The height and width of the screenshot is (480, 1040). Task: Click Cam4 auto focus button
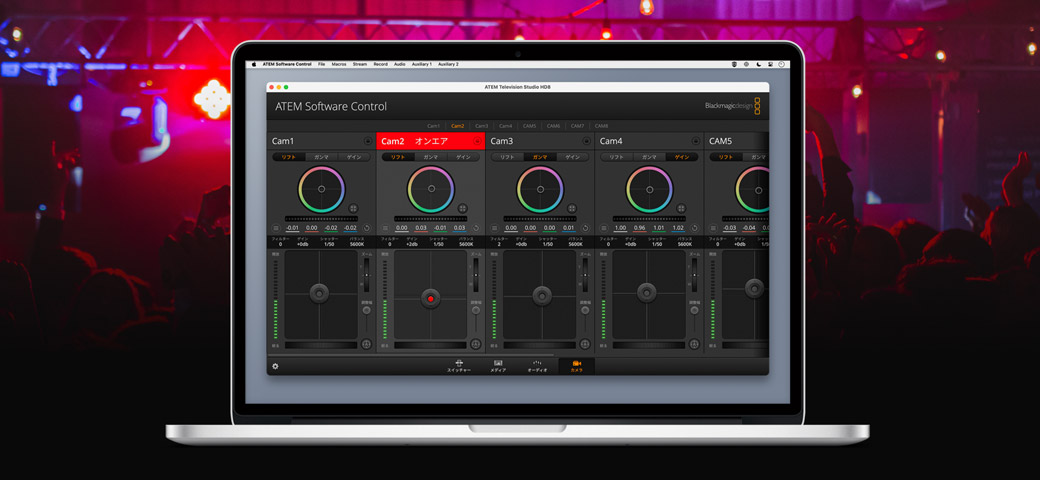[694, 344]
